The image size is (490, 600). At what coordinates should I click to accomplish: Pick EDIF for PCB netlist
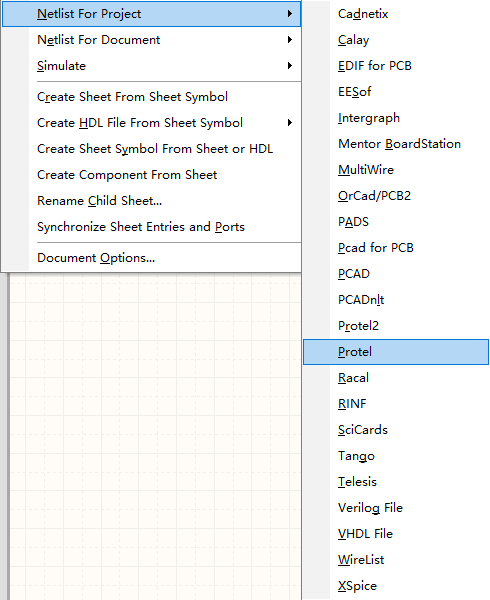[x=396, y=66]
